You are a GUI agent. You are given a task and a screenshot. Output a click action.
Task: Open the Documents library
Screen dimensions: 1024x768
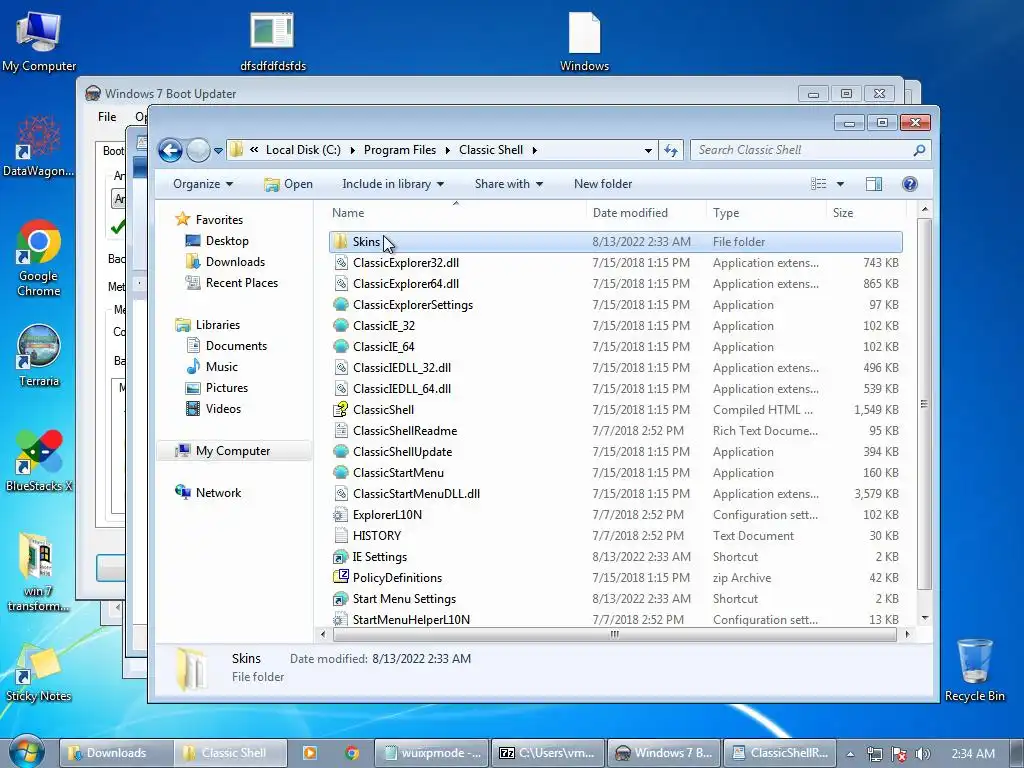[x=236, y=346]
